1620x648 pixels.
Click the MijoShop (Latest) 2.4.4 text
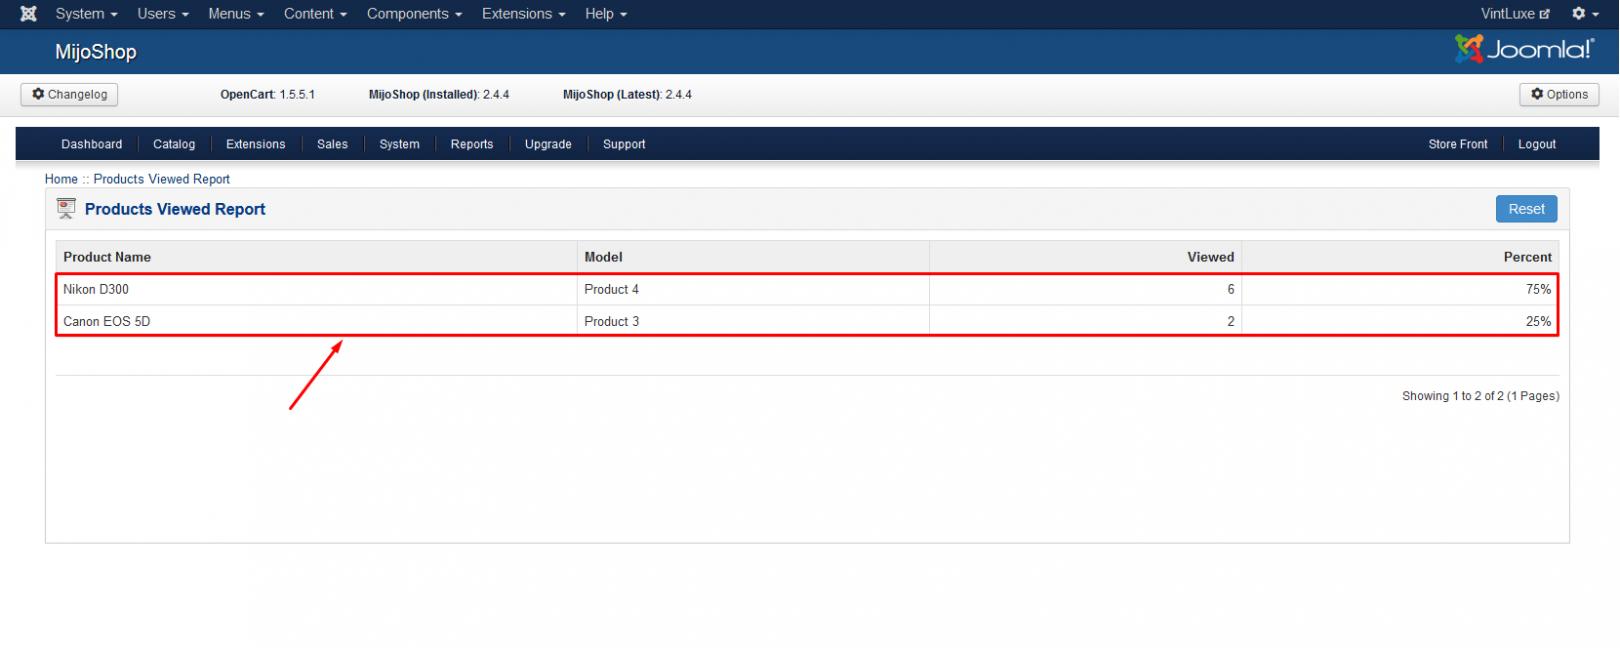627,94
